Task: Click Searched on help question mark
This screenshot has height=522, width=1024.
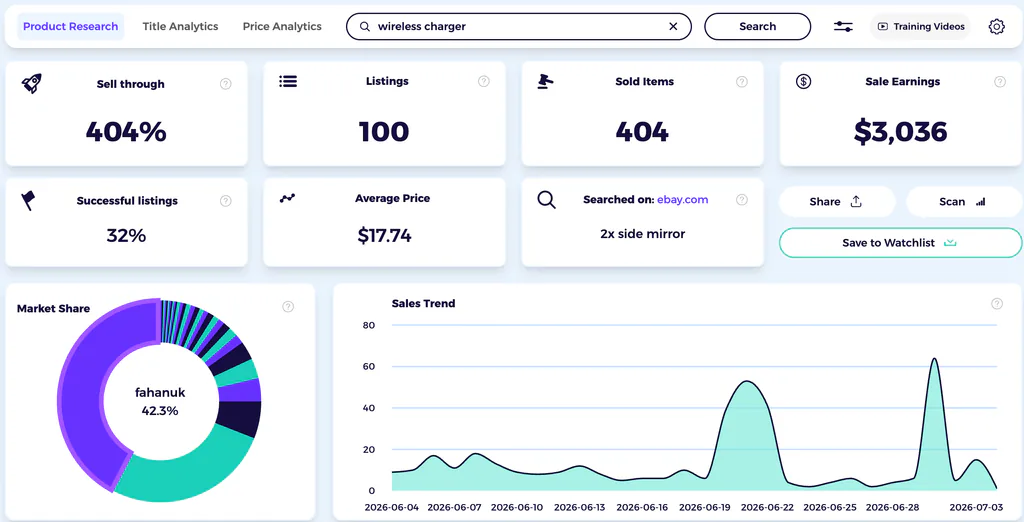Action: [x=742, y=200]
